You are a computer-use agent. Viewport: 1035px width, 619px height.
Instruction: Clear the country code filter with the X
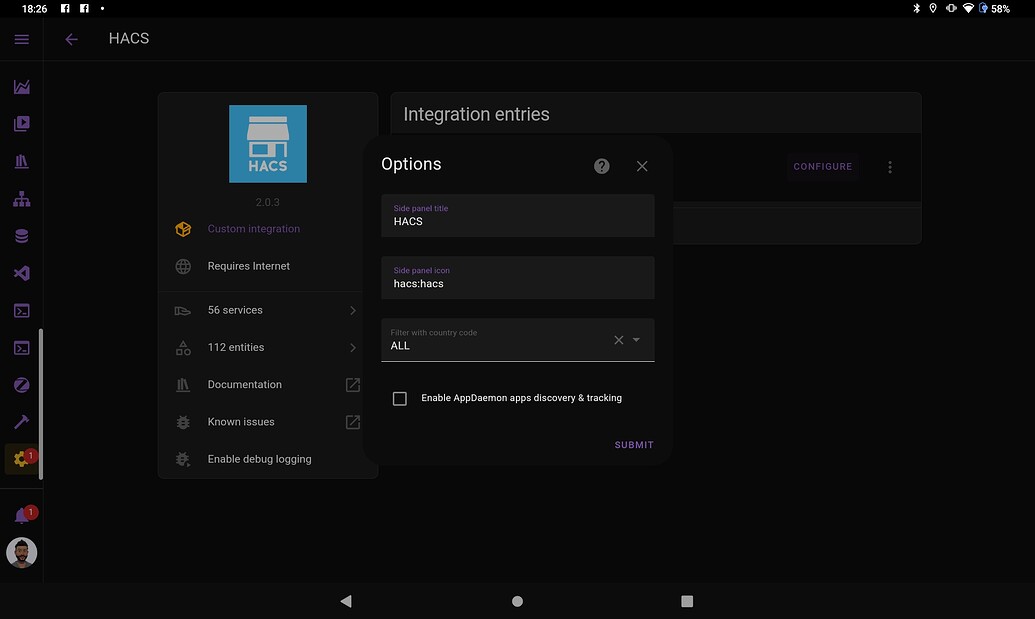coord(618,340)
